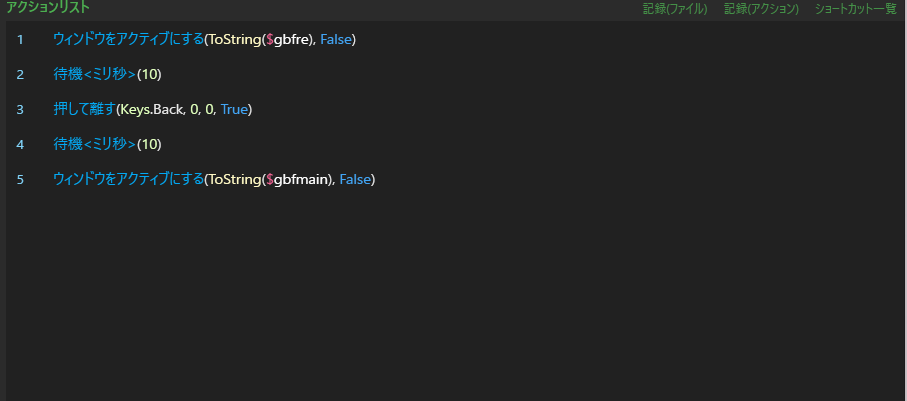Open the ショートカット一覧 link
This screenshot has height=401, width=907.
856,9
